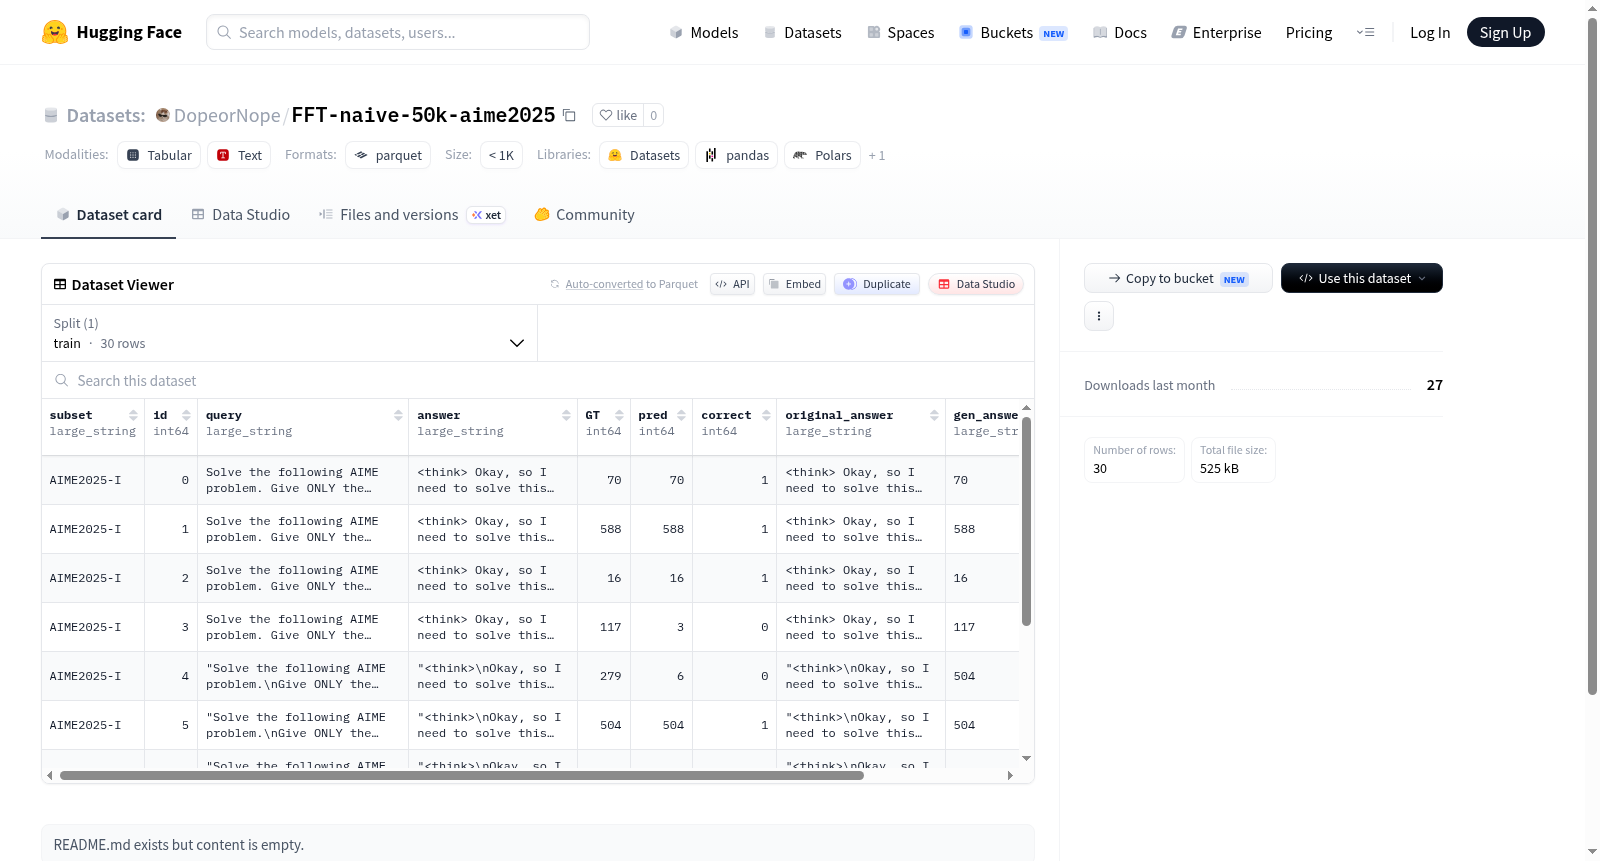Viewport: 1600px width, 861px height.
Task: Click the Datasets library tag
Action: [644, 155]
